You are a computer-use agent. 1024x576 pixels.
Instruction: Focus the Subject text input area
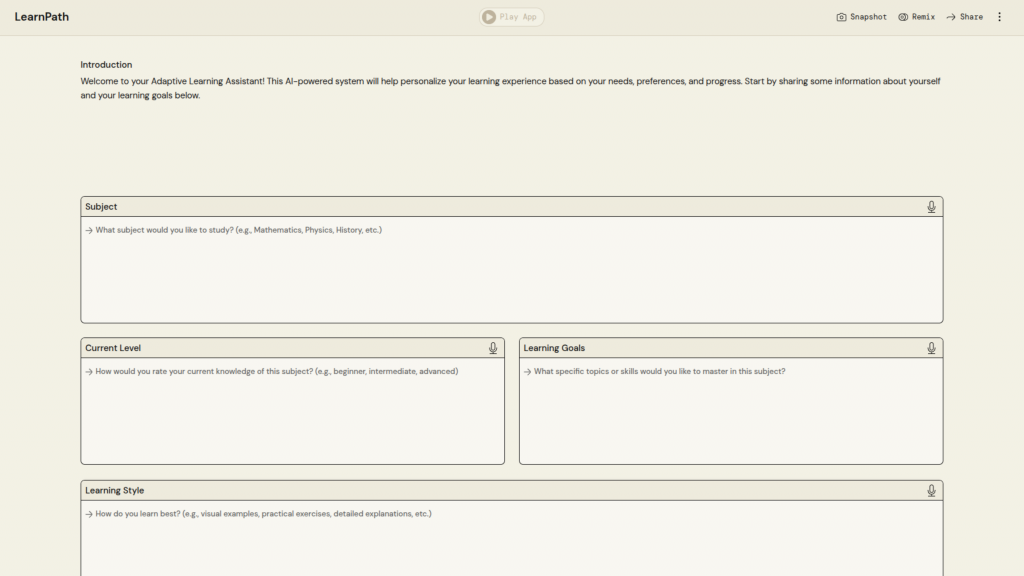[511, 270]
